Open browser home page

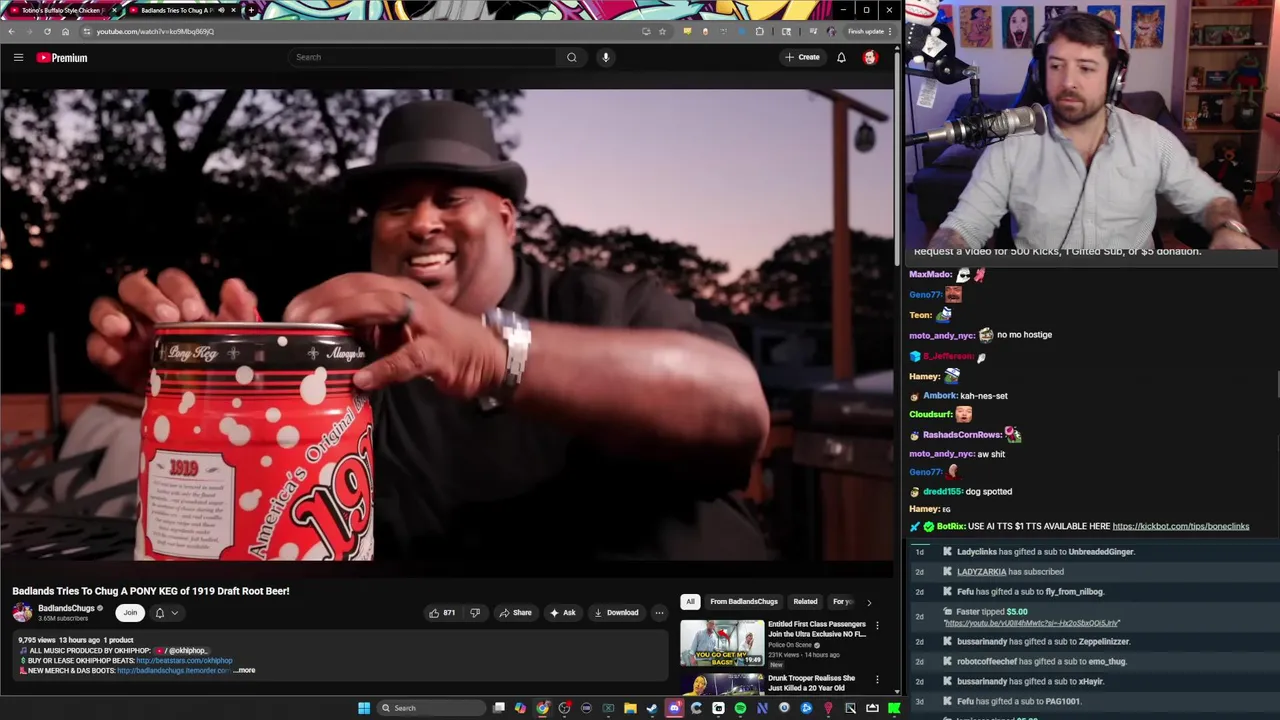pyautogui.click(x=65, y=31)
